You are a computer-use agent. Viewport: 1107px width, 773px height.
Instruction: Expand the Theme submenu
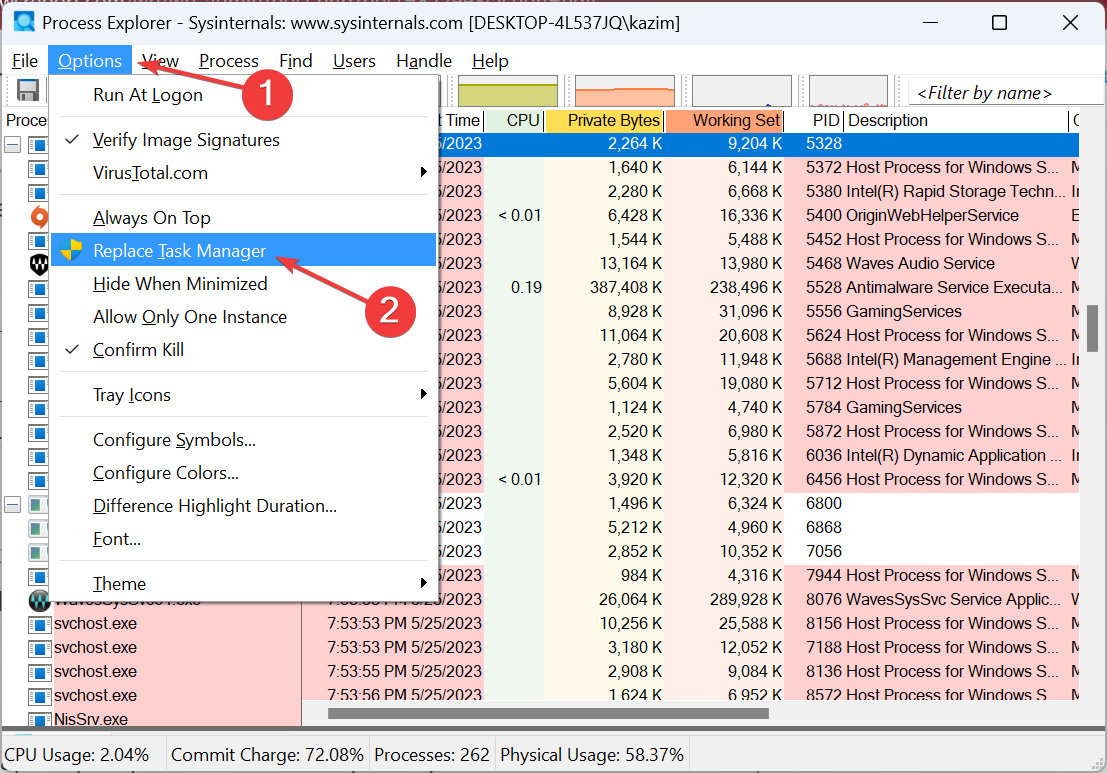[x=243, y=584]
